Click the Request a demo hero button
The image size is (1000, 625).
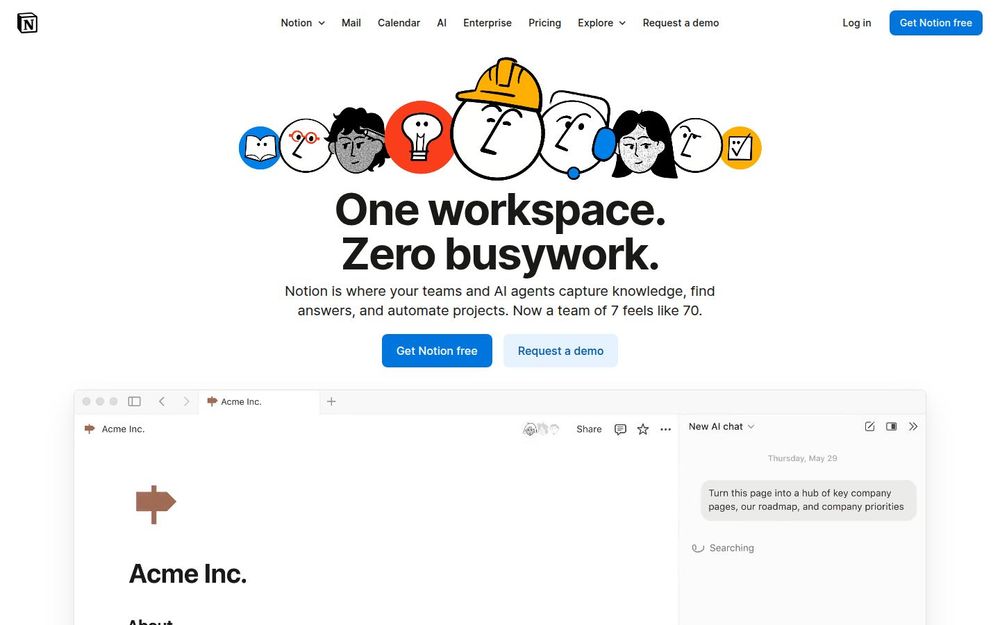pyautogui.click(x=561, y=351)
